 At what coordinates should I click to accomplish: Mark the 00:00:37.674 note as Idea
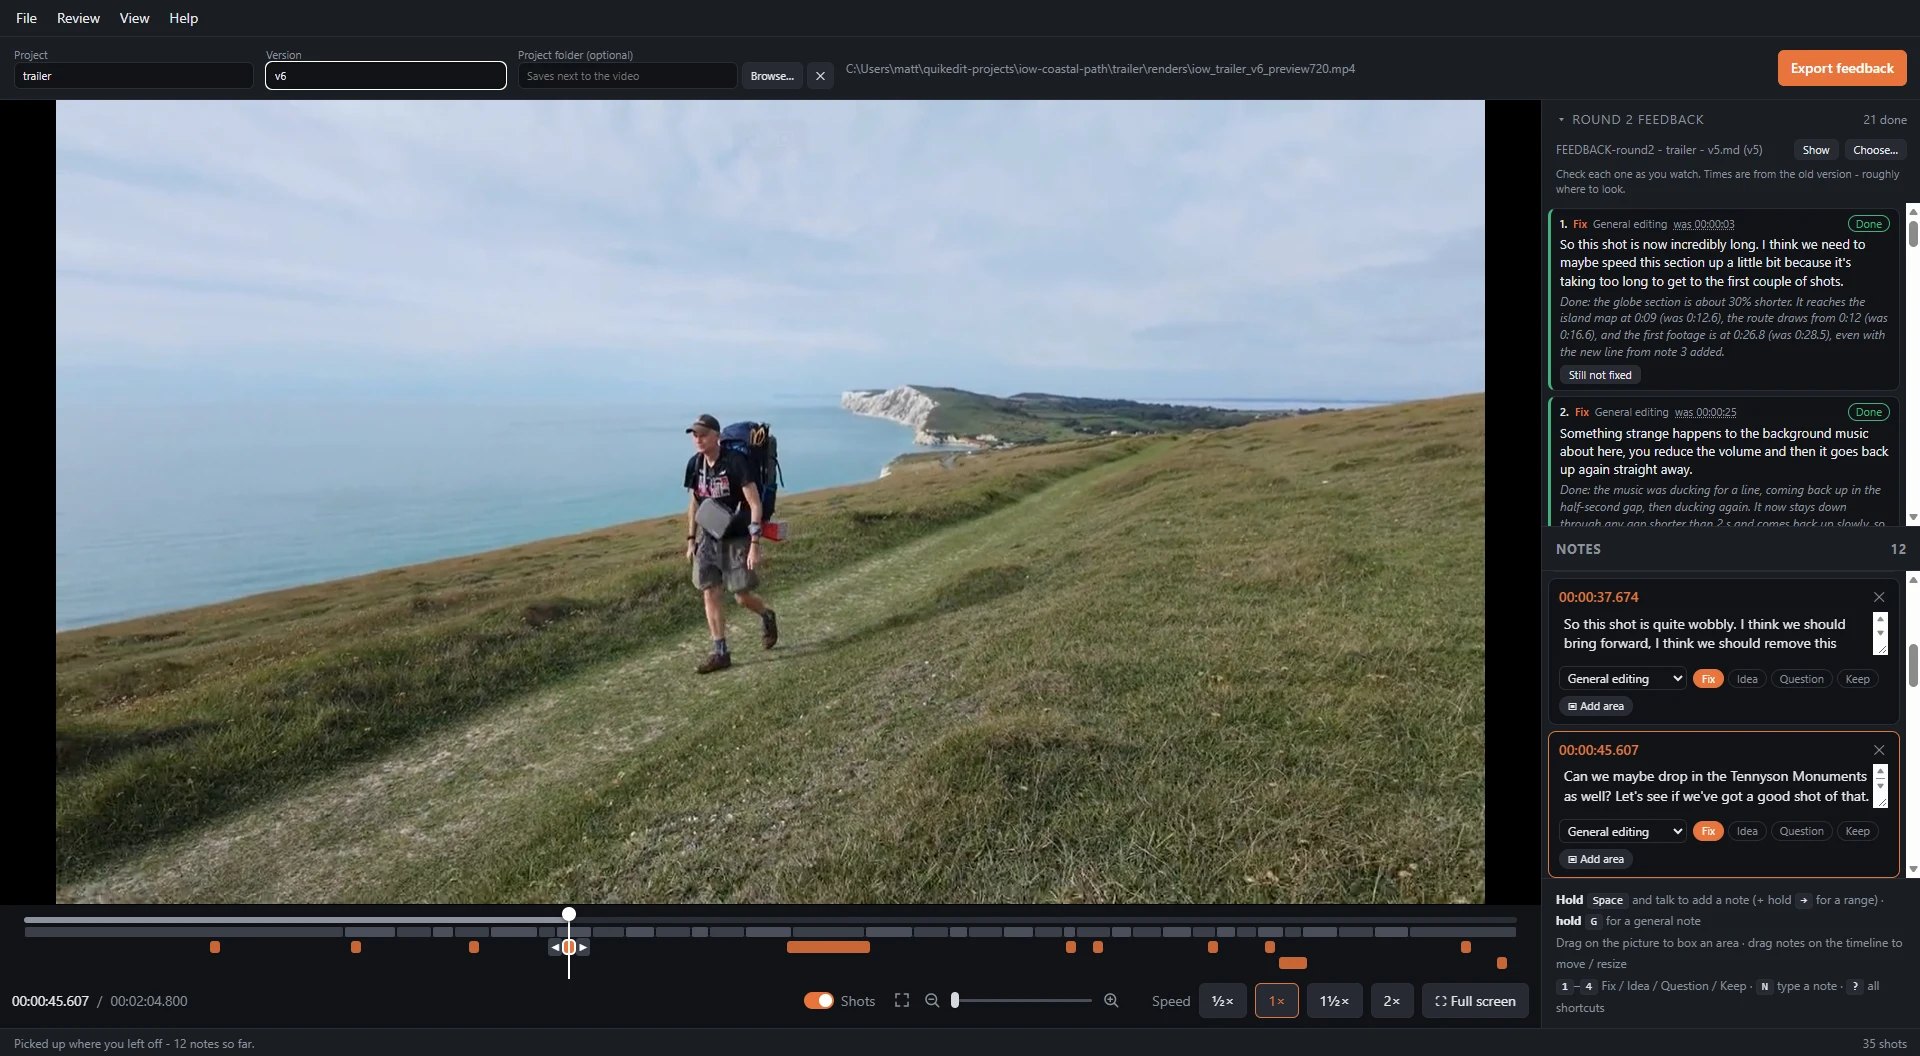click(1747, 679)
